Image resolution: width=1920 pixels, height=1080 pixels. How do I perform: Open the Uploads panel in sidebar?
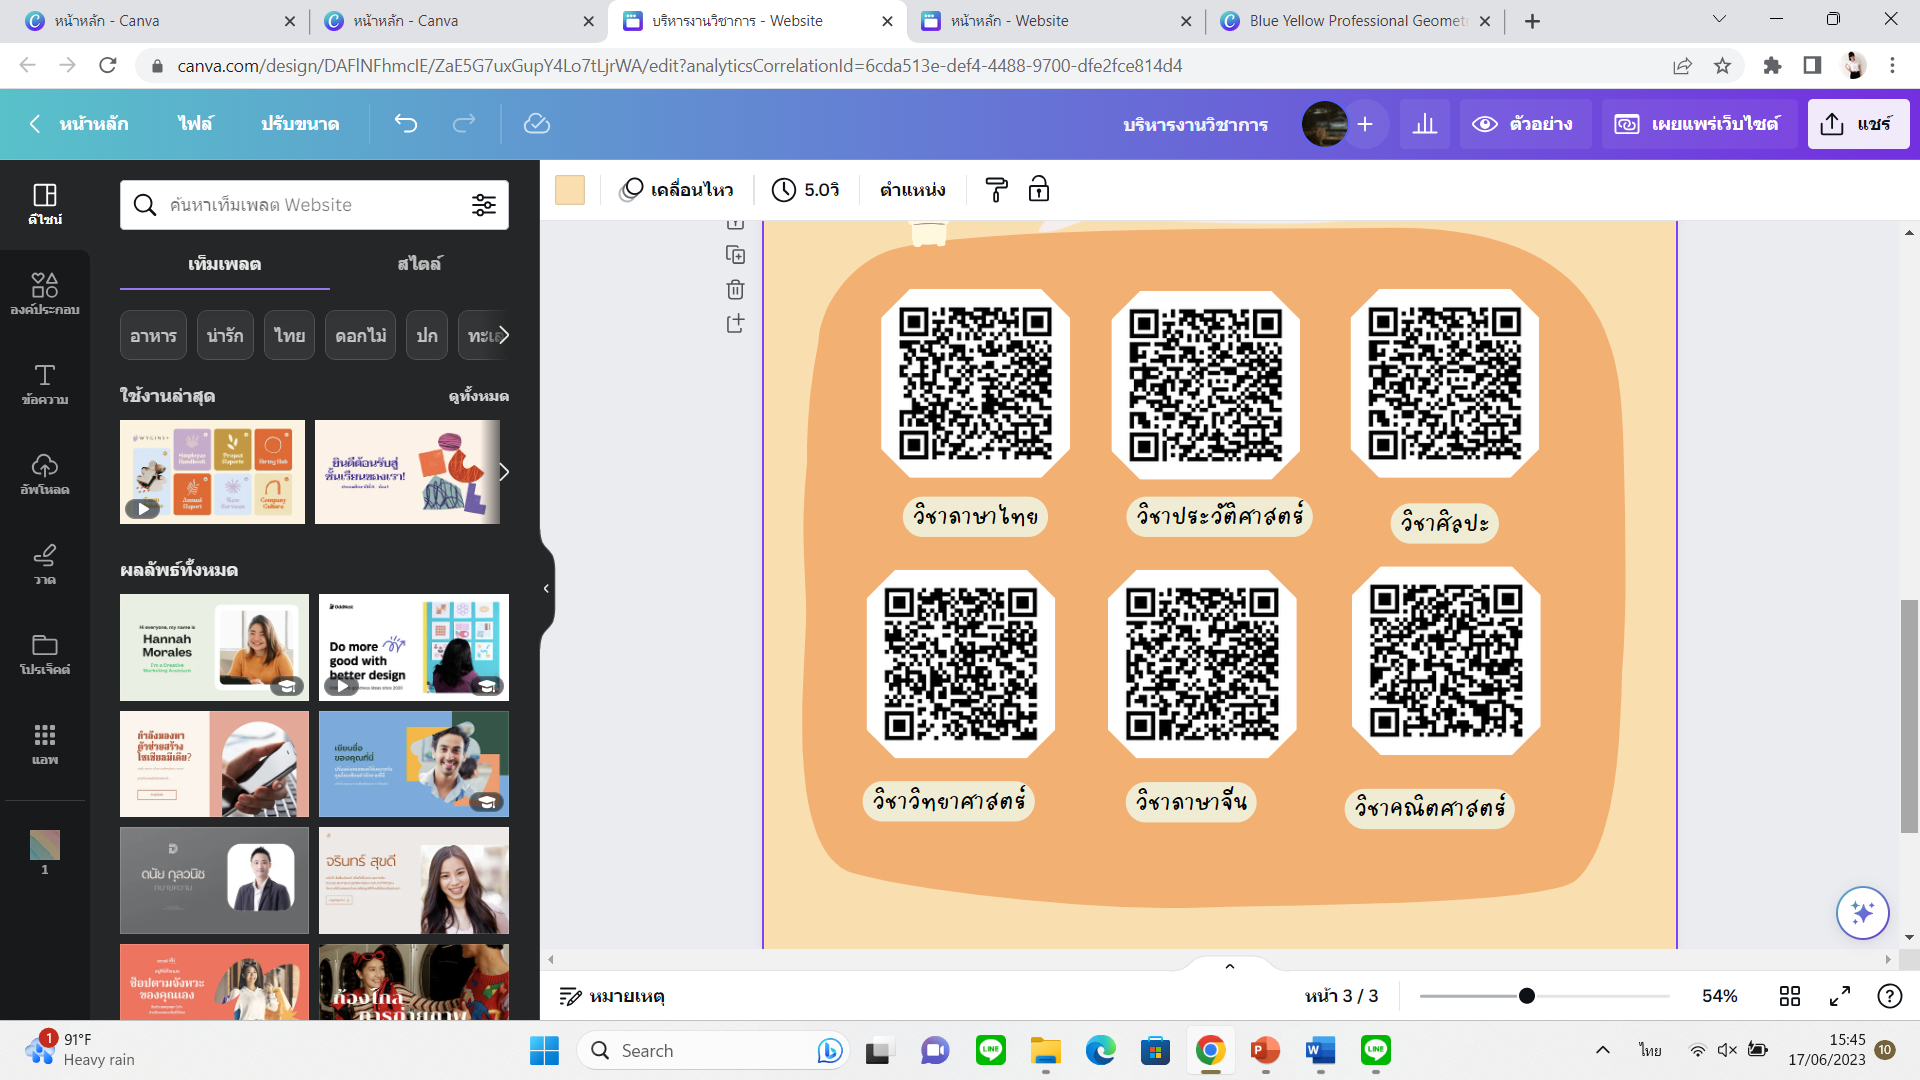[45, 473]
